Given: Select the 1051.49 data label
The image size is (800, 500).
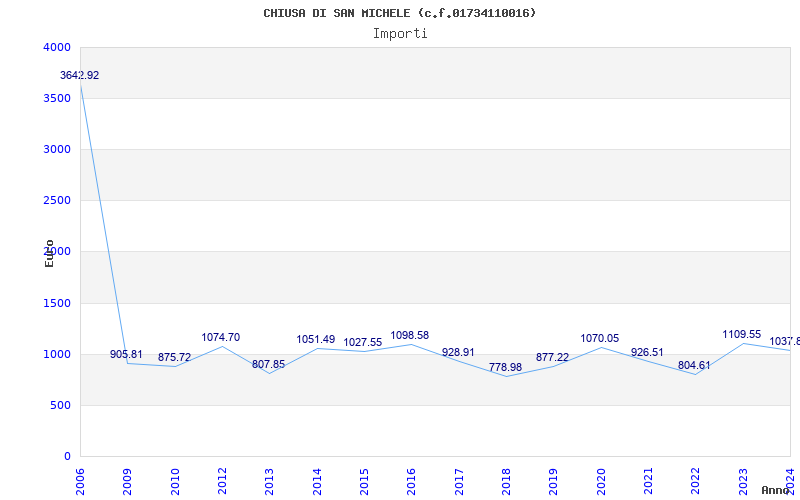Looking at the screenshot, I should coord(316,339).
